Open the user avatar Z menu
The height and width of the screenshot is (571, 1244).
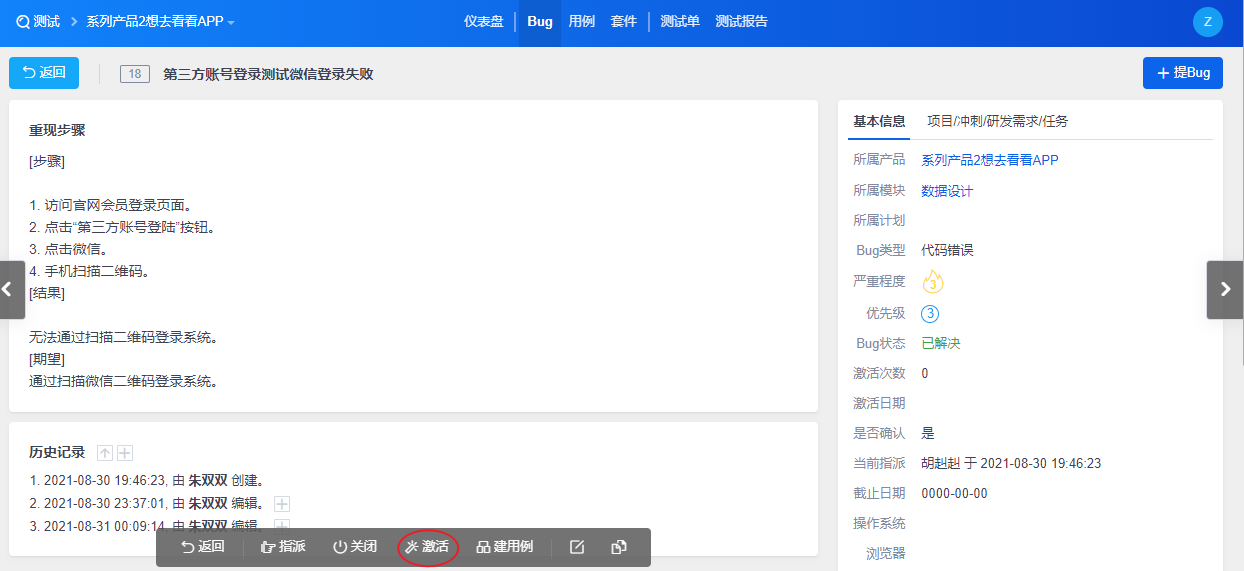point(1208,22)
